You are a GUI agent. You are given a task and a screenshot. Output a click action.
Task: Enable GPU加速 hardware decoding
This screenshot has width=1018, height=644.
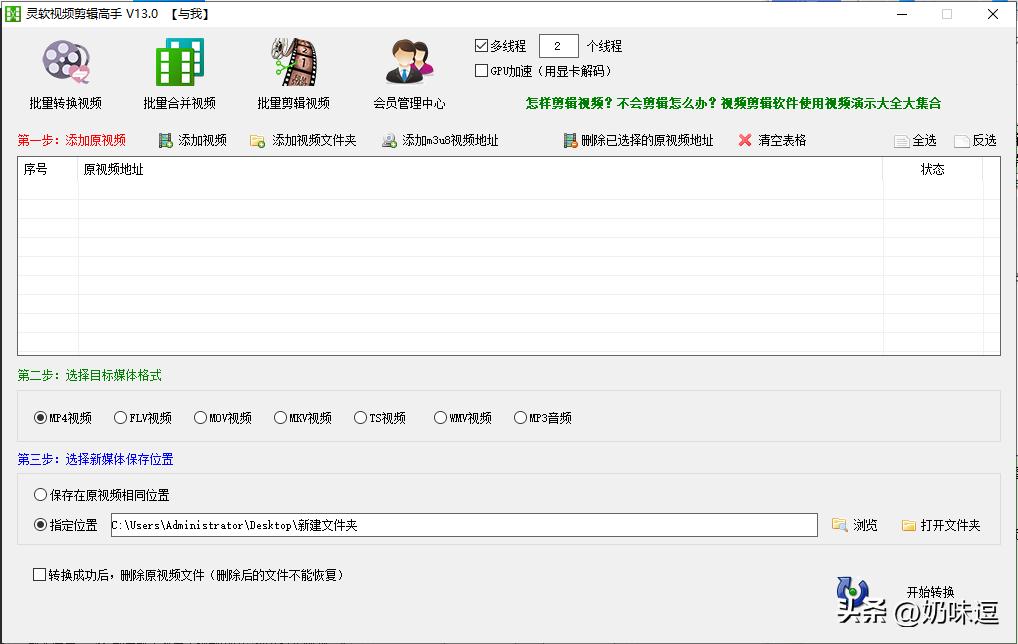(x=479, y=70)
